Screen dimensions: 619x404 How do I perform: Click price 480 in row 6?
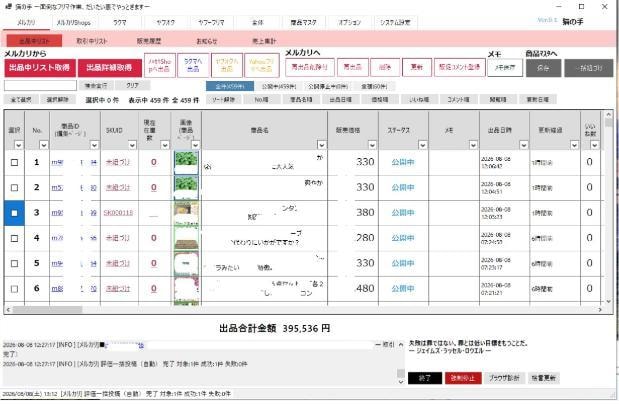365,288
